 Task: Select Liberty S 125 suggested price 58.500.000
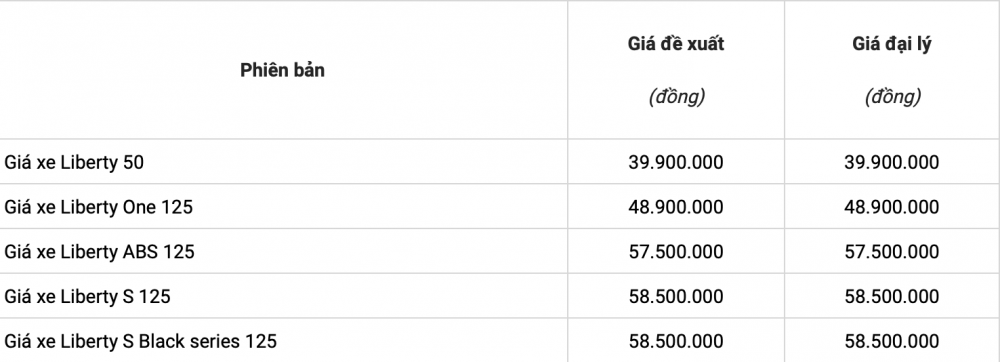(x=676, y=296)
